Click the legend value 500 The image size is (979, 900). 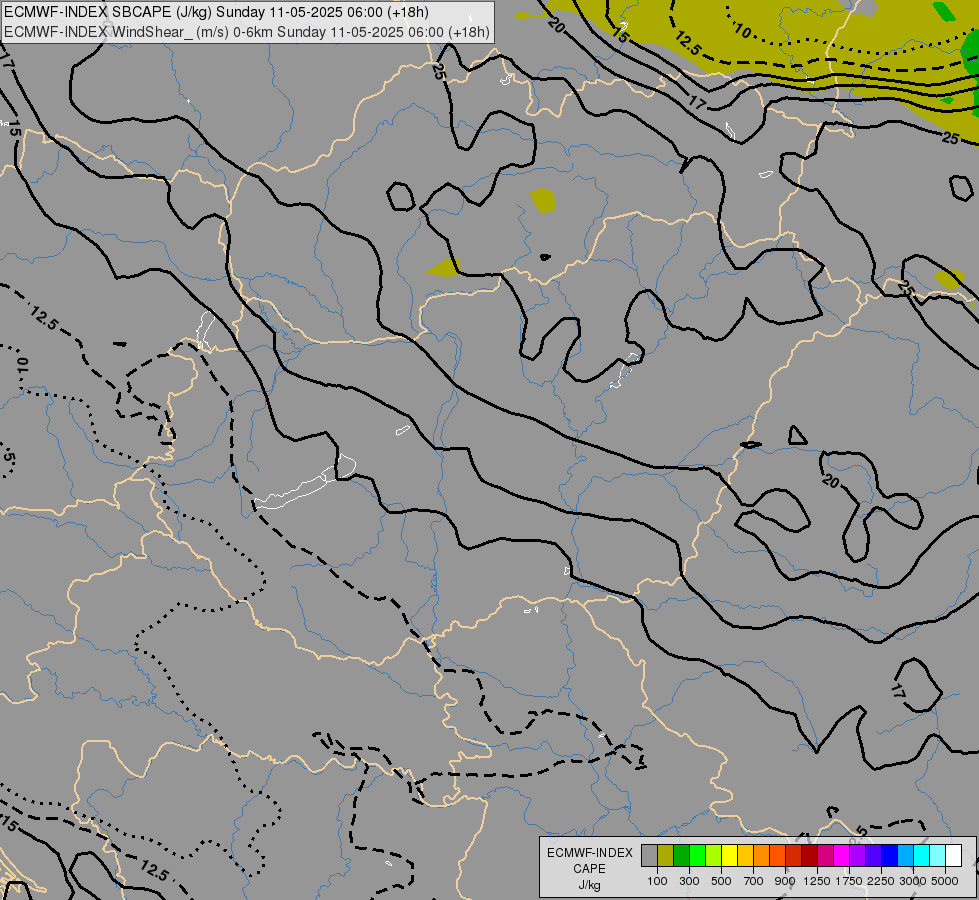coord(721,881)
